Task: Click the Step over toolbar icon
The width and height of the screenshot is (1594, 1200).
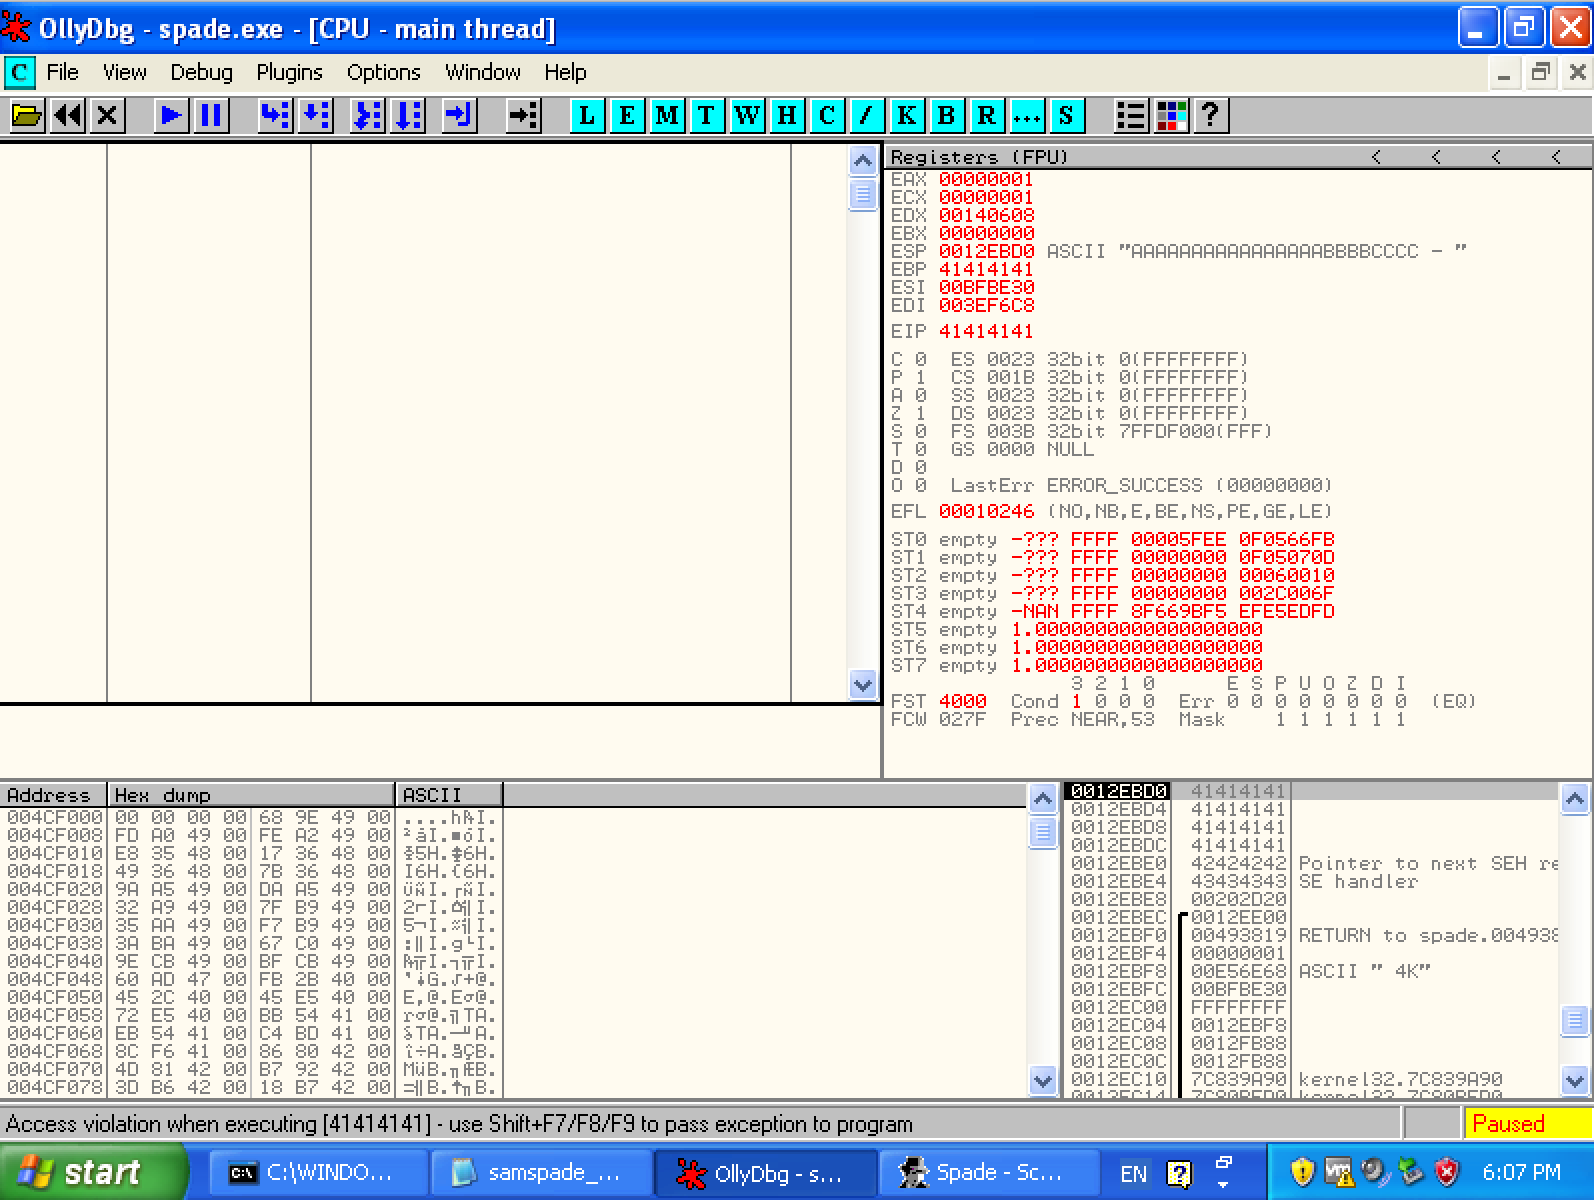Action: pos(315,116)
